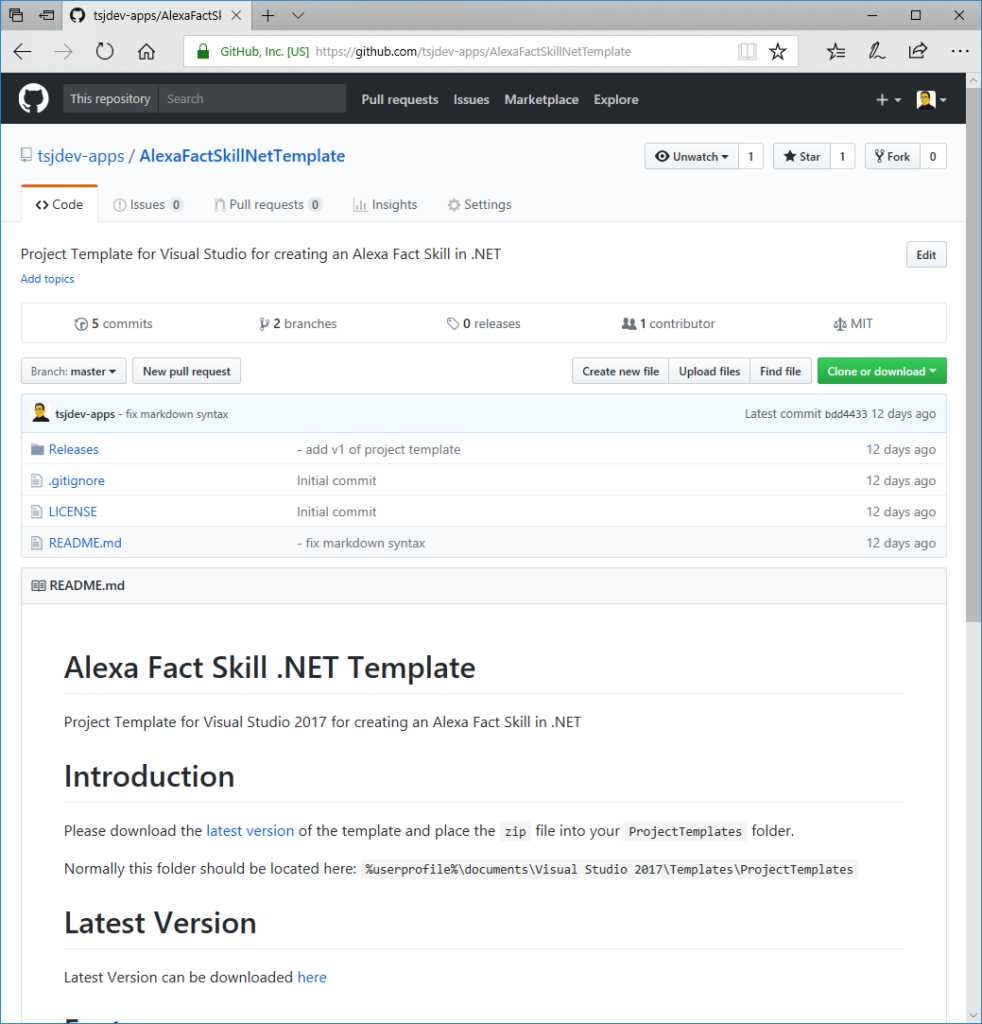Click the GitHub Octocat logo
The image size is (982, 1024).
pos(33,99)
